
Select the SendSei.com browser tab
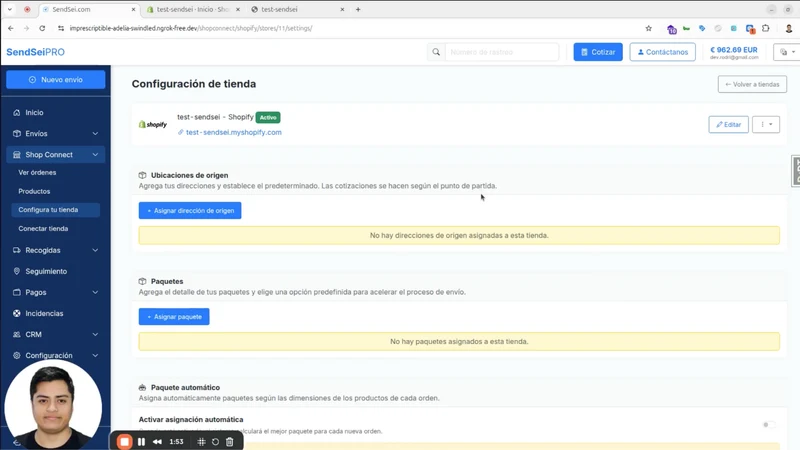coord(89,9)
